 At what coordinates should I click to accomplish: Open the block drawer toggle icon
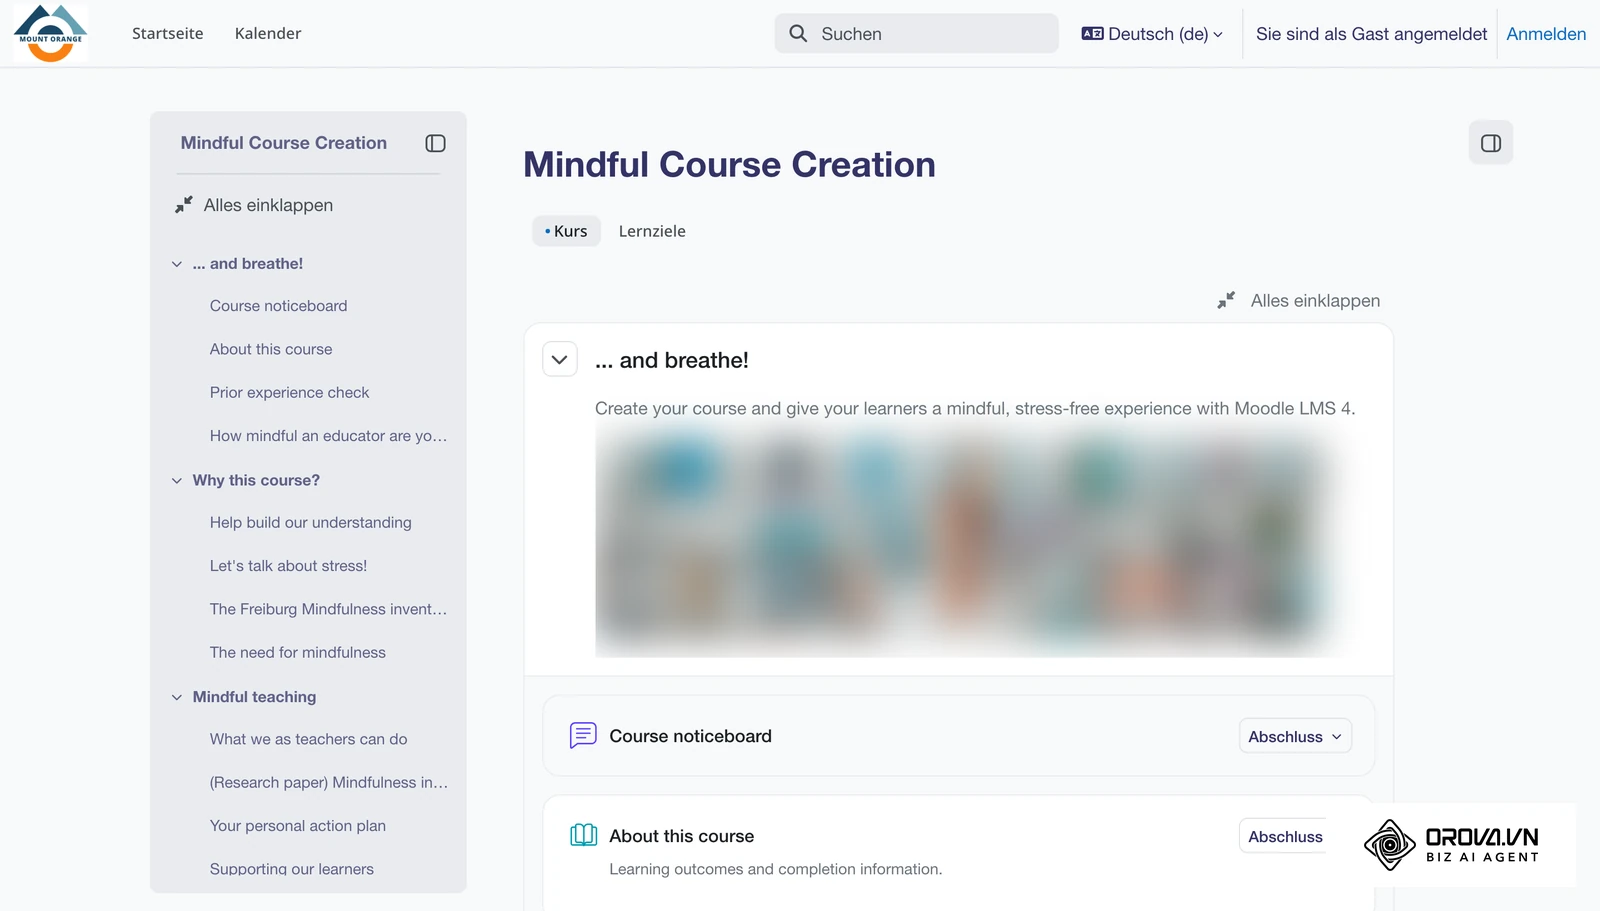tap(1490, 143)
